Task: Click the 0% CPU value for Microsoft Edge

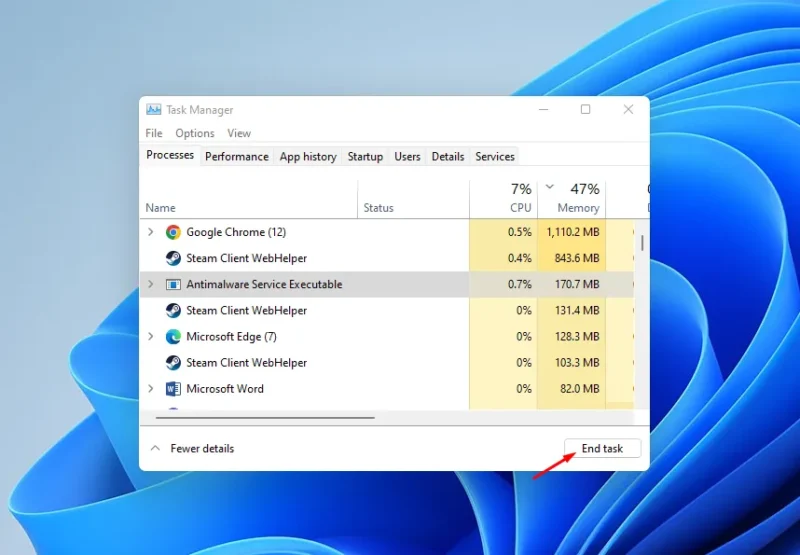Action: tap(523, 337)
